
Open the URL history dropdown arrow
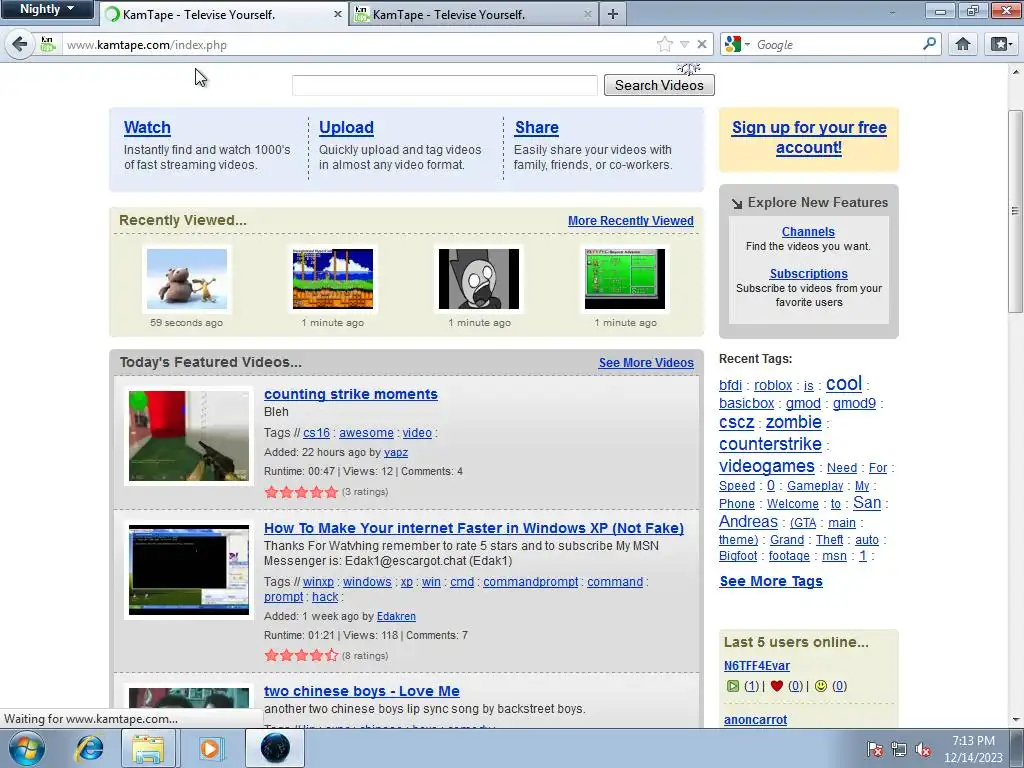coord(684,44)
